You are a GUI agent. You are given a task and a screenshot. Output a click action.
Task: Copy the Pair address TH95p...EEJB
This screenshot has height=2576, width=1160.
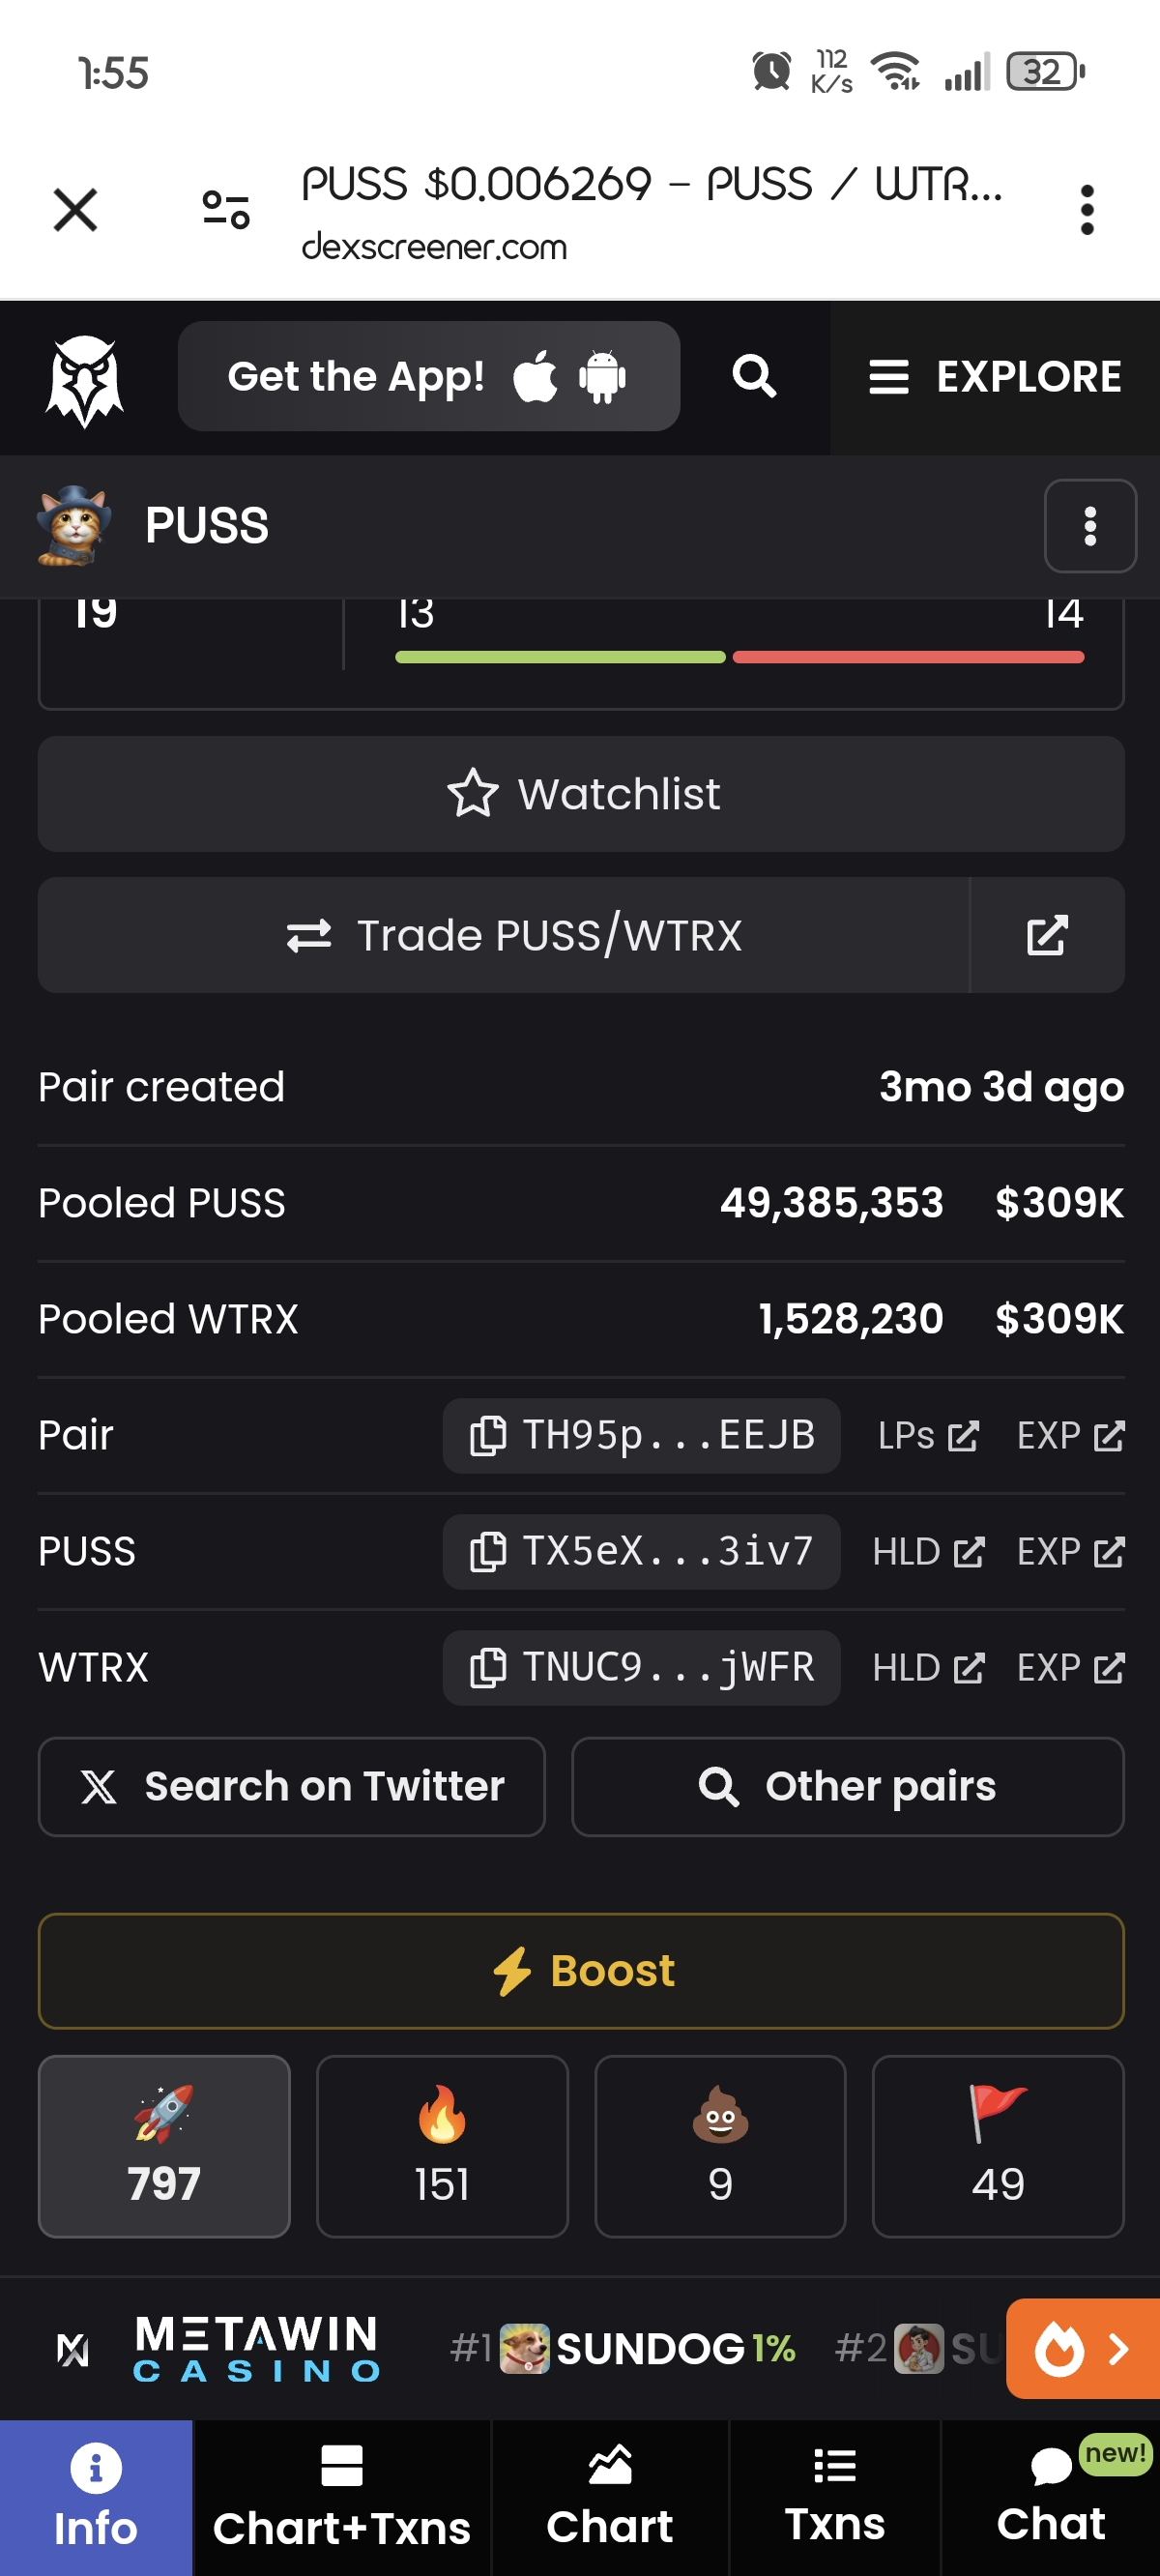click(x=641, y=1435)
